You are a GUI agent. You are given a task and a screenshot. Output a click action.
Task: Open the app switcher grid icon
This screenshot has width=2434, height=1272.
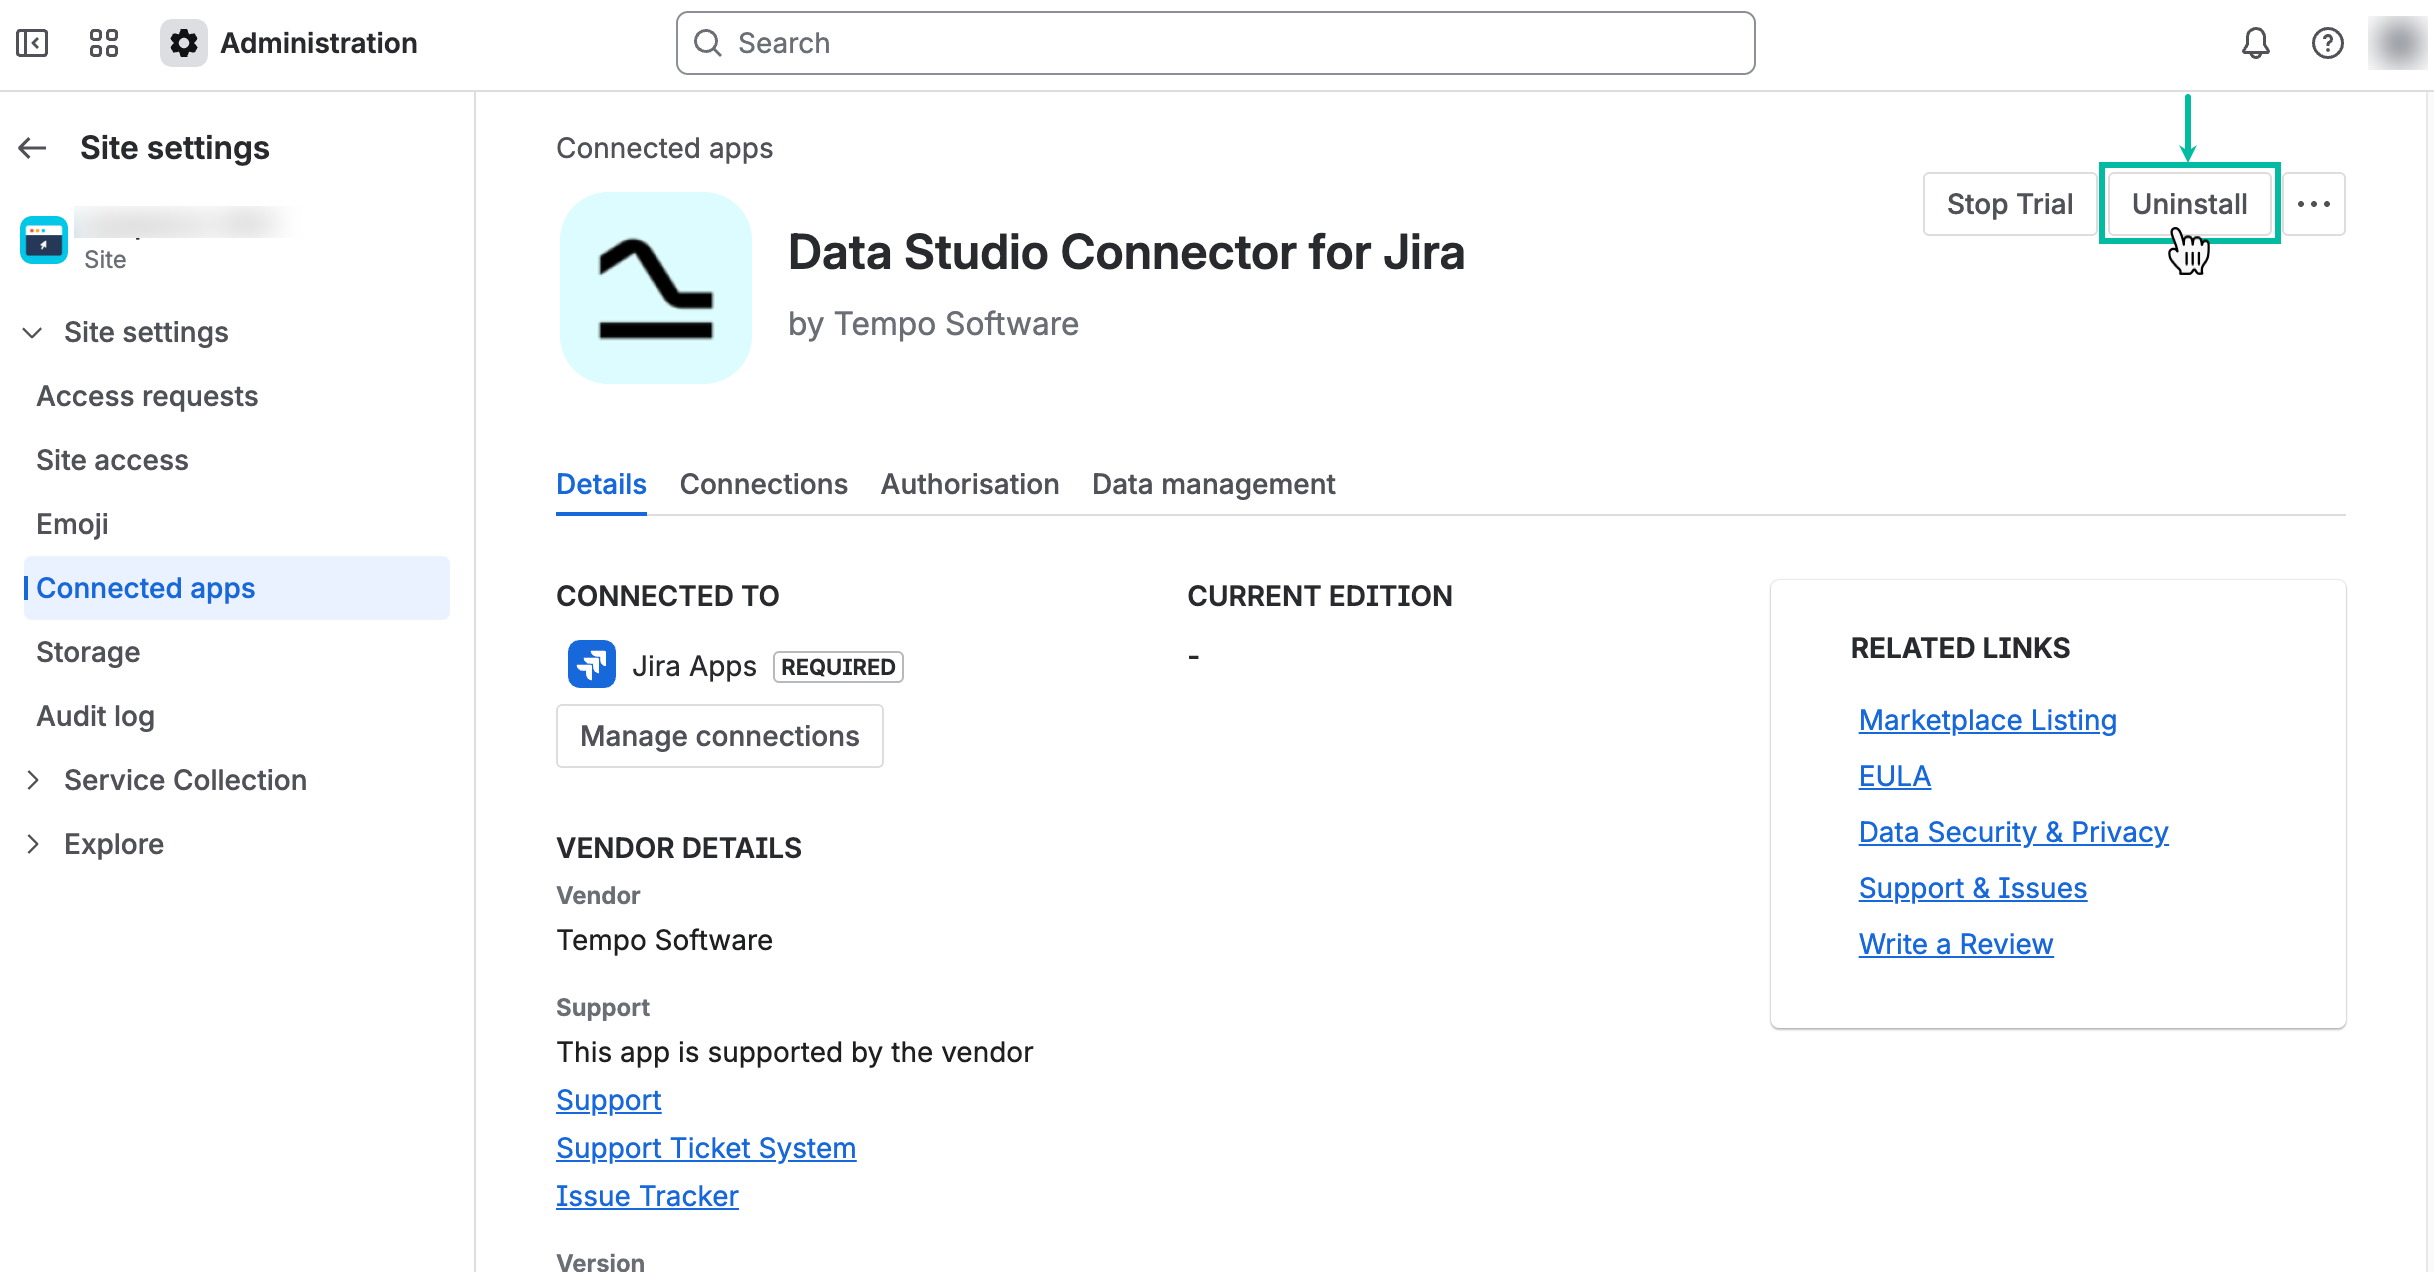104,43
